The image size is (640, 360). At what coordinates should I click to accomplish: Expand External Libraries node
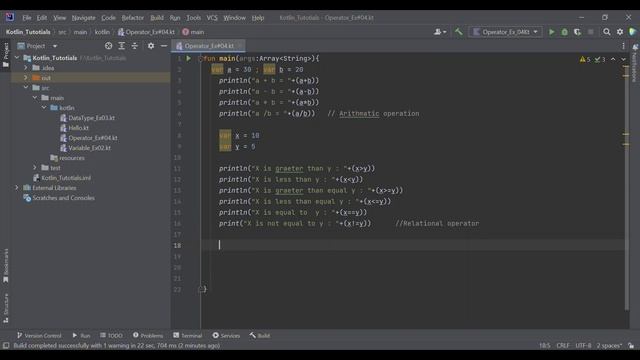point(17,188)
